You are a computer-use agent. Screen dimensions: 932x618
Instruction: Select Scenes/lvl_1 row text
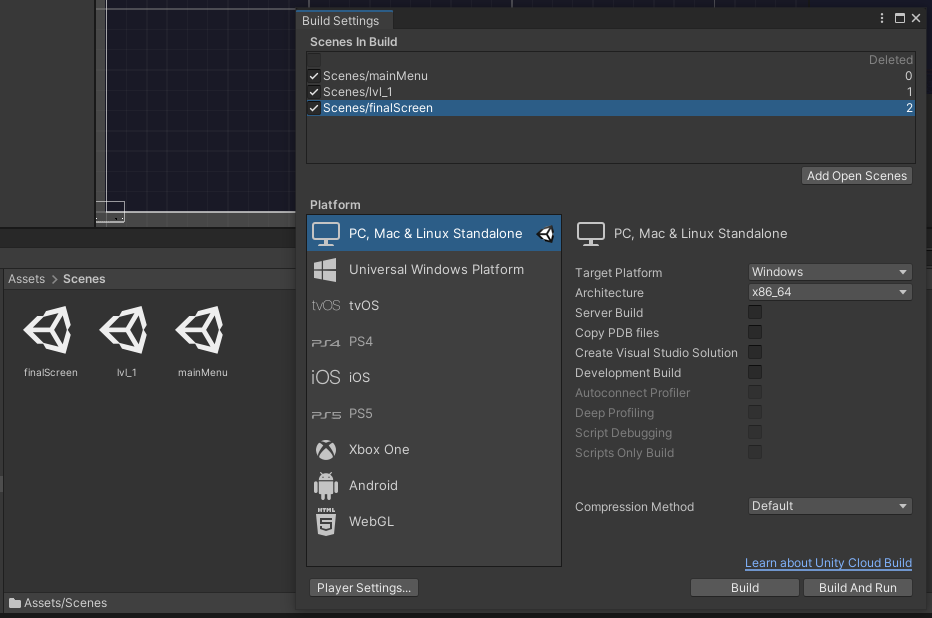point(357,92)
